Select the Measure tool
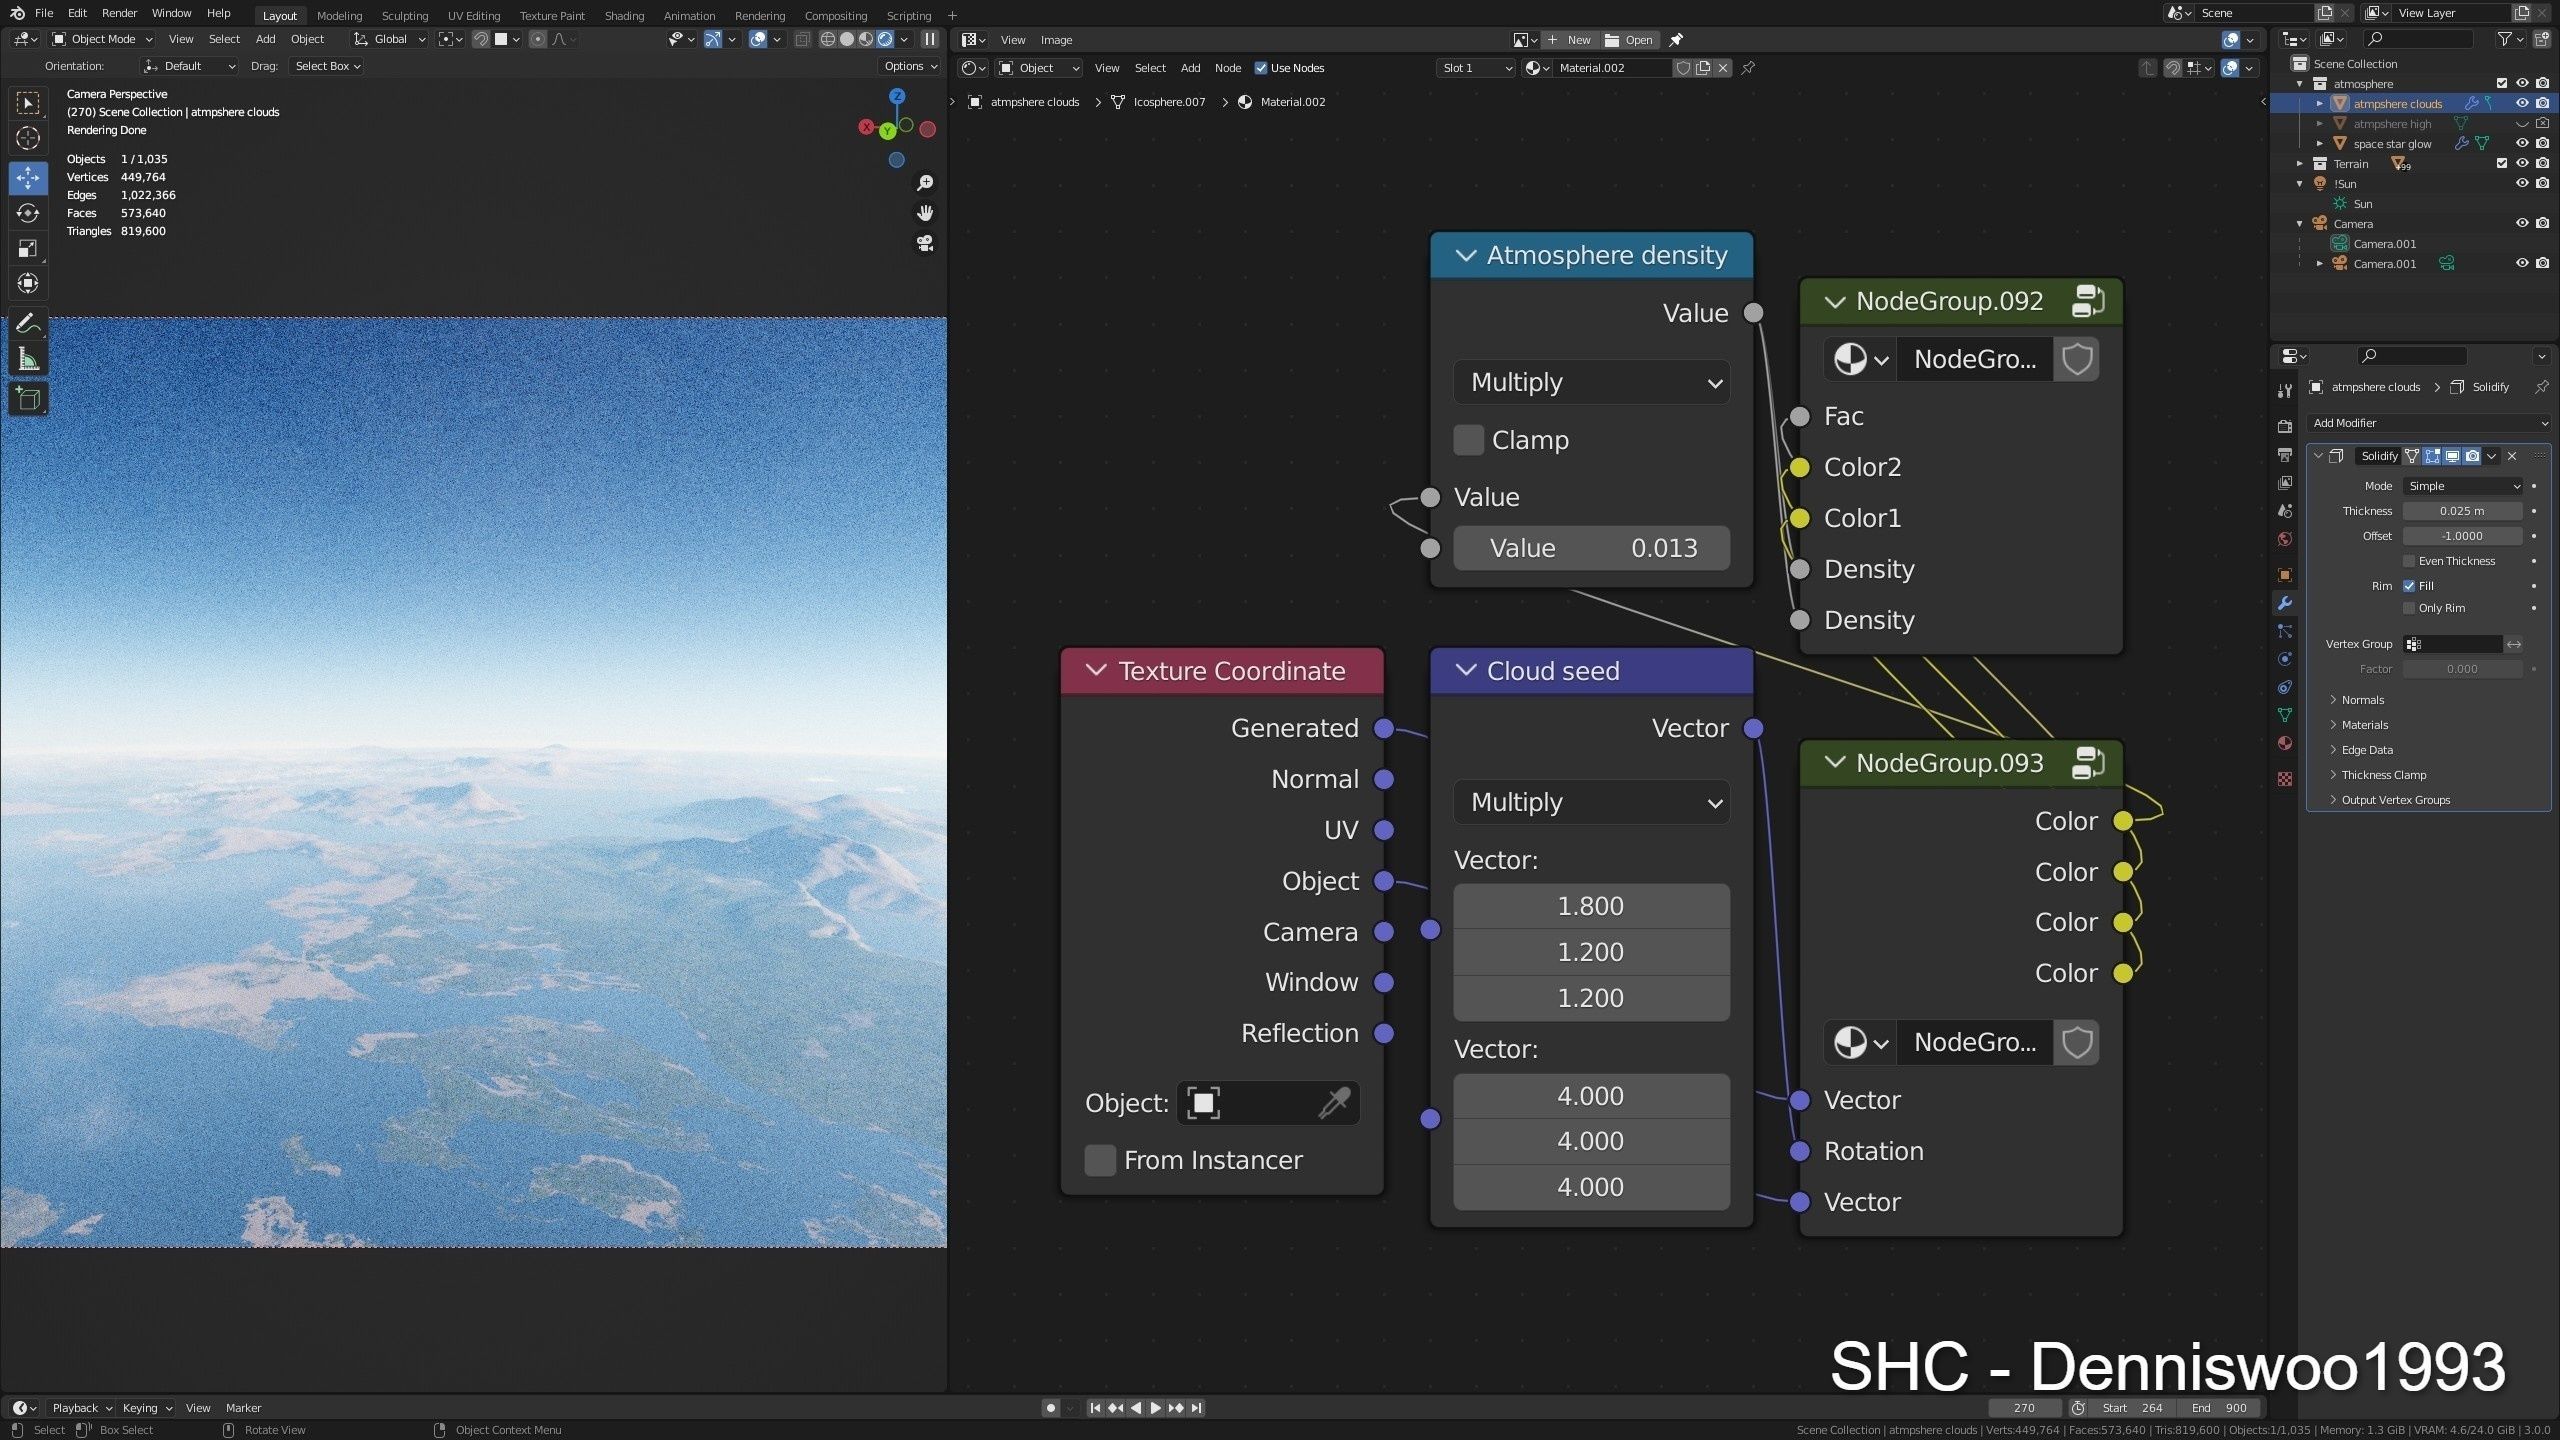 click(28, 360)
